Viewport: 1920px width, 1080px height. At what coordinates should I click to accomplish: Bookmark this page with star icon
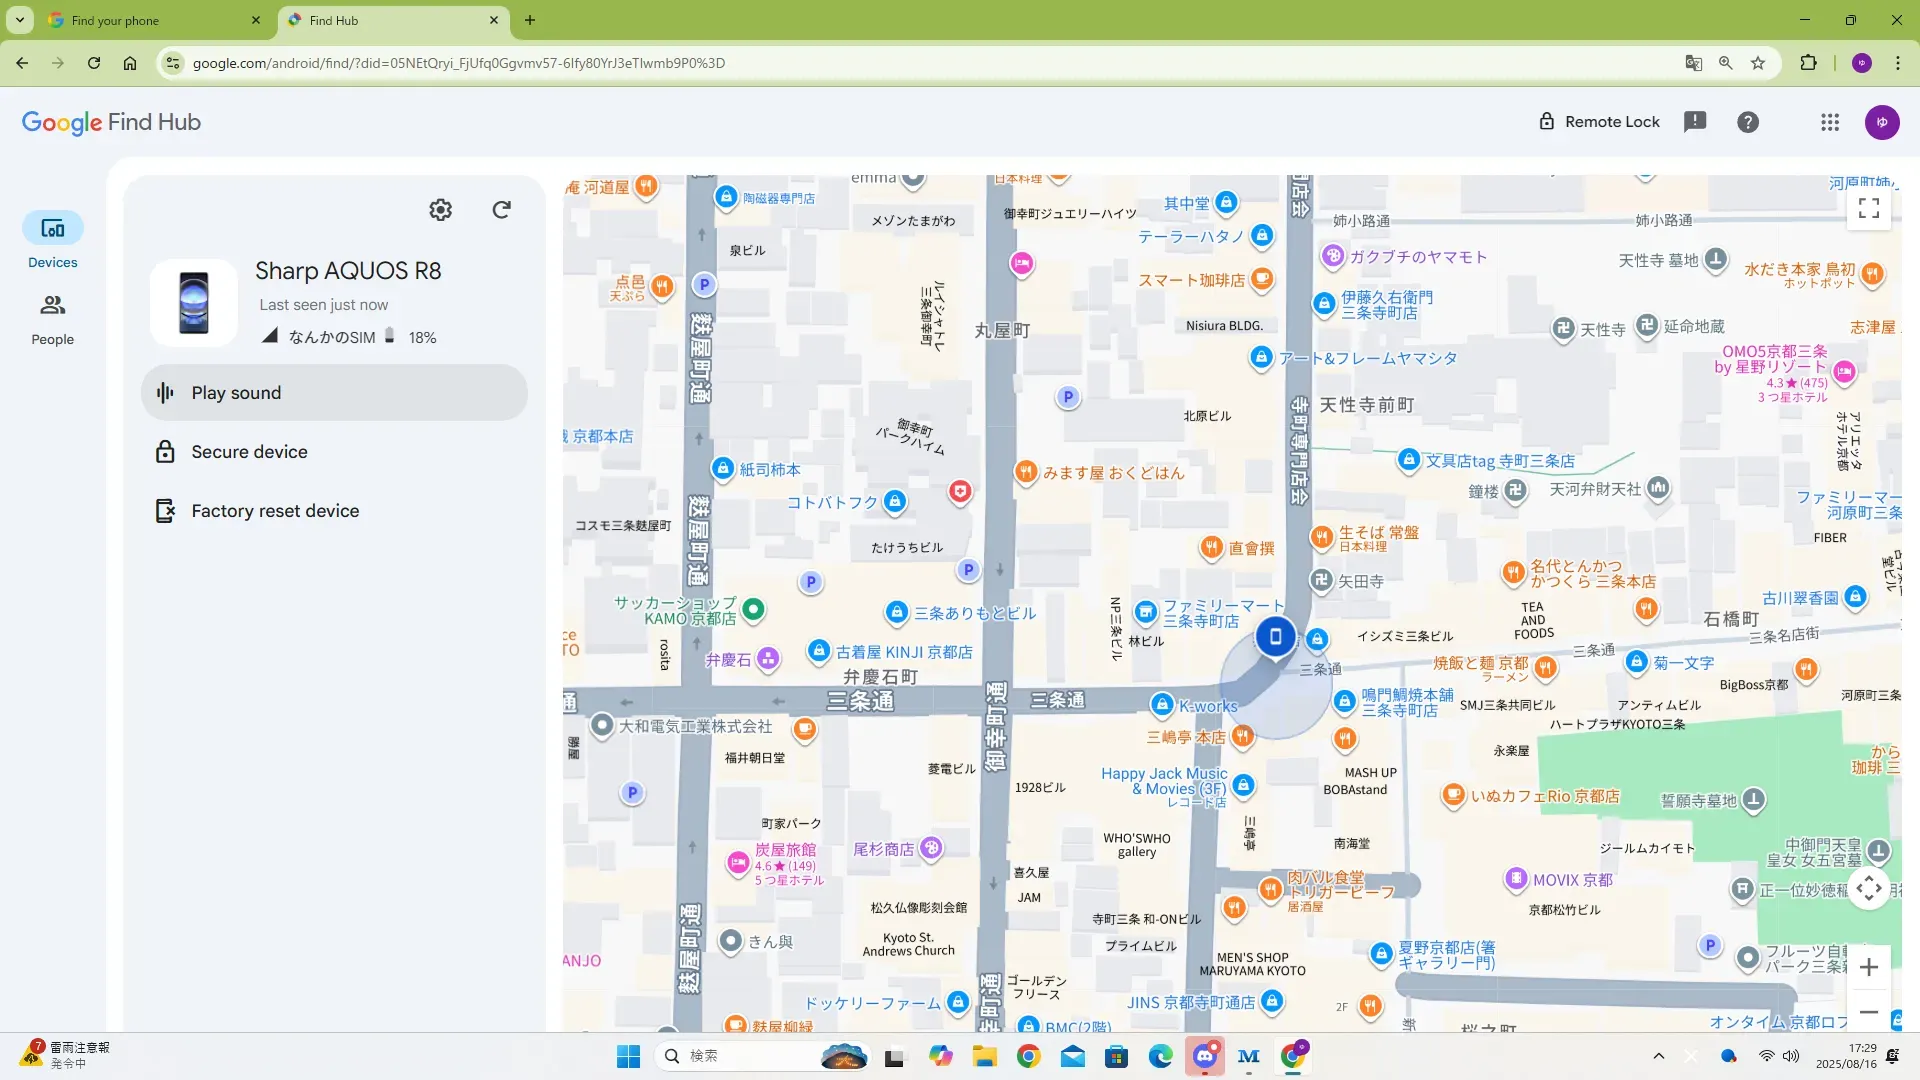point(1757,63)
